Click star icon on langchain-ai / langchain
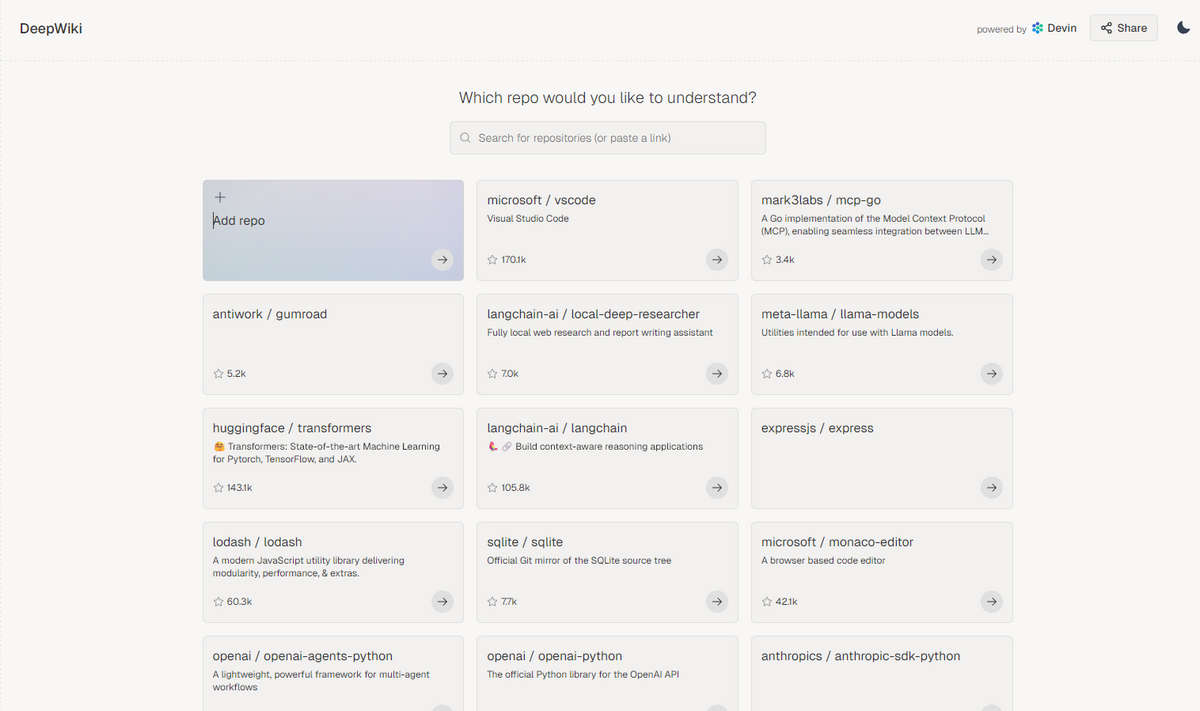Screen dimensions: 1200x711 pyautogui.click(x=492, y=488)
